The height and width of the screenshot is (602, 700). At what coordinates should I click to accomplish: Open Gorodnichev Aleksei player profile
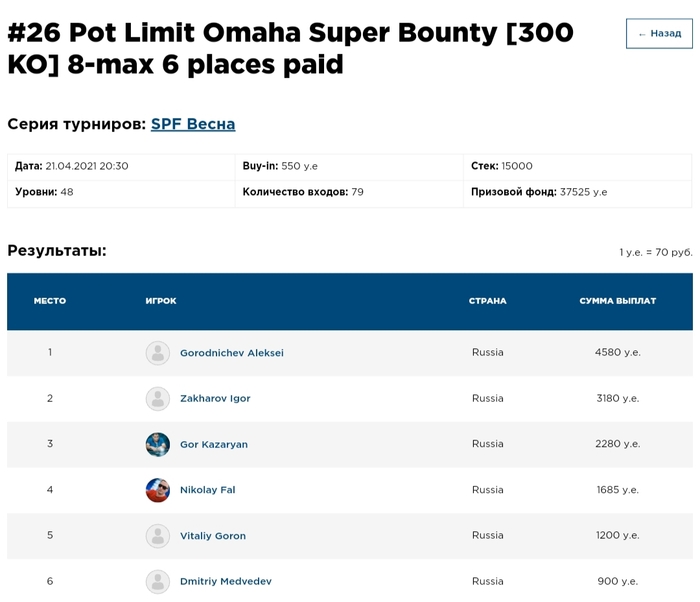click(231, 353)
